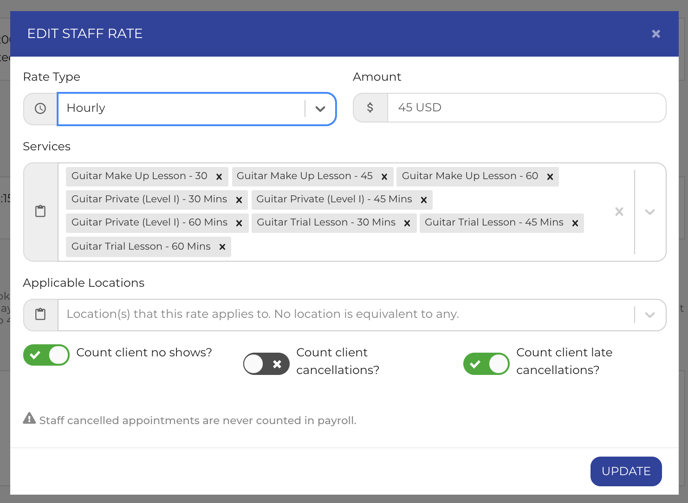Remove Guitar Make Up Lesson - 45 tag
The height and width of the screenshot is (503, 688).
pos(384,177)
